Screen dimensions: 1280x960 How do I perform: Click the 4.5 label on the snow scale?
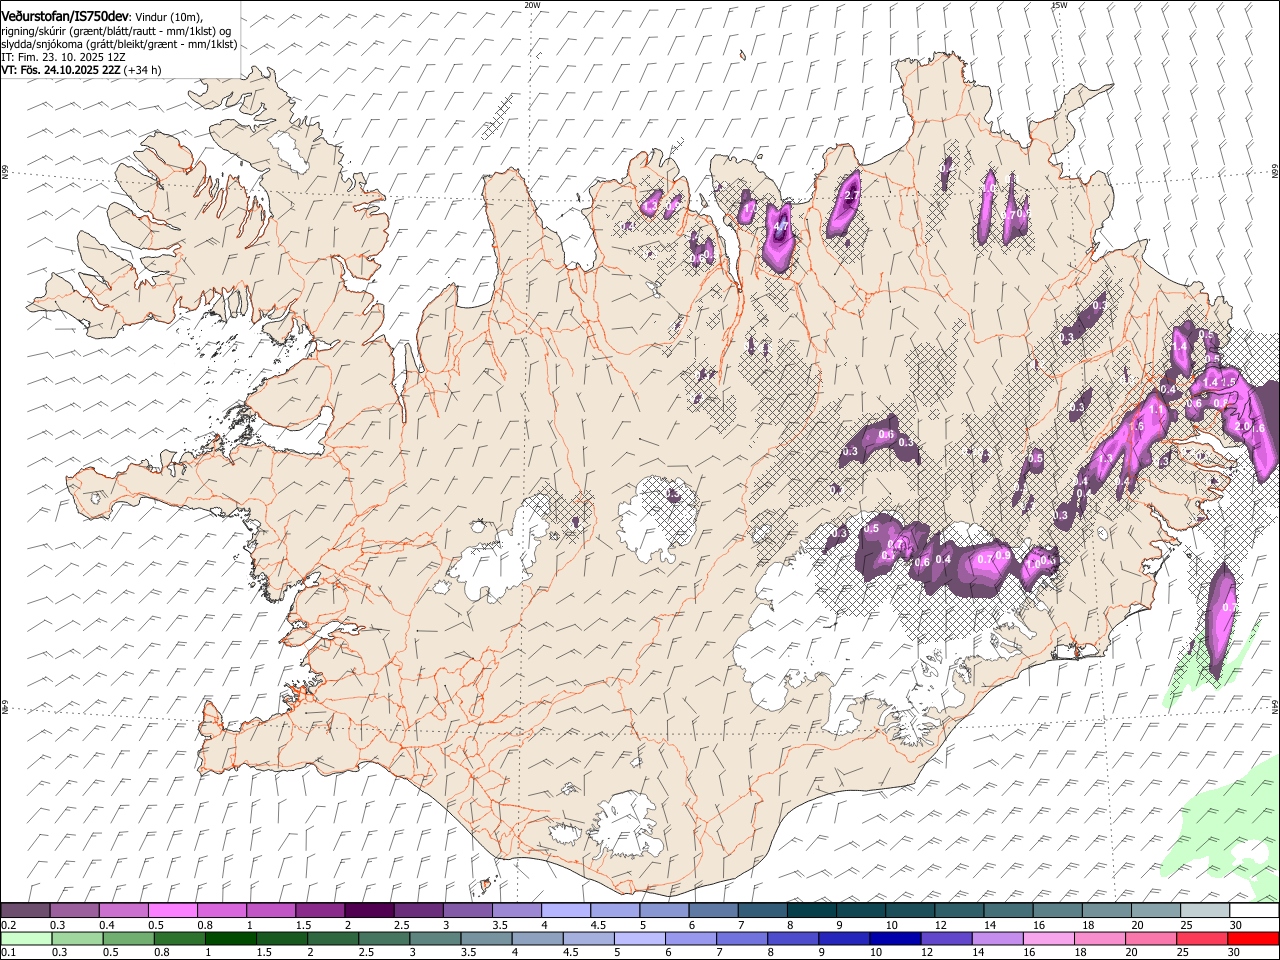pyautogui.click(x=598, y=925)
